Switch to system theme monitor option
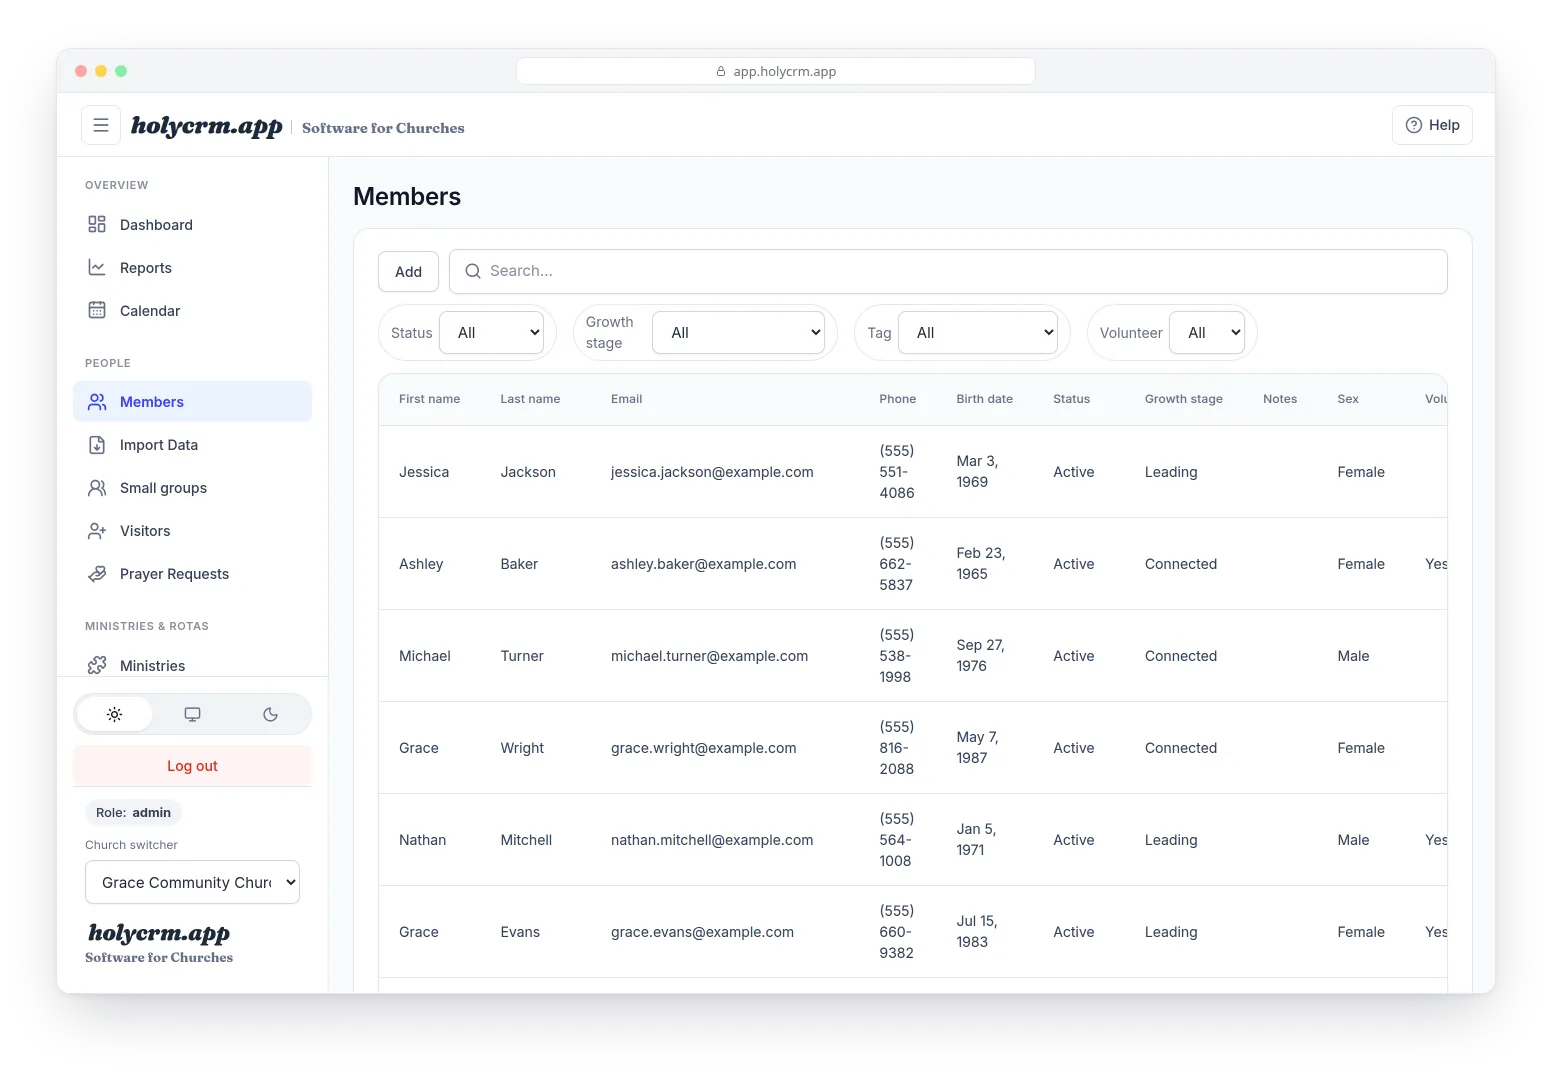Screen dimensions: 1552x1066 pyautogui.click(x=193, y=714)
